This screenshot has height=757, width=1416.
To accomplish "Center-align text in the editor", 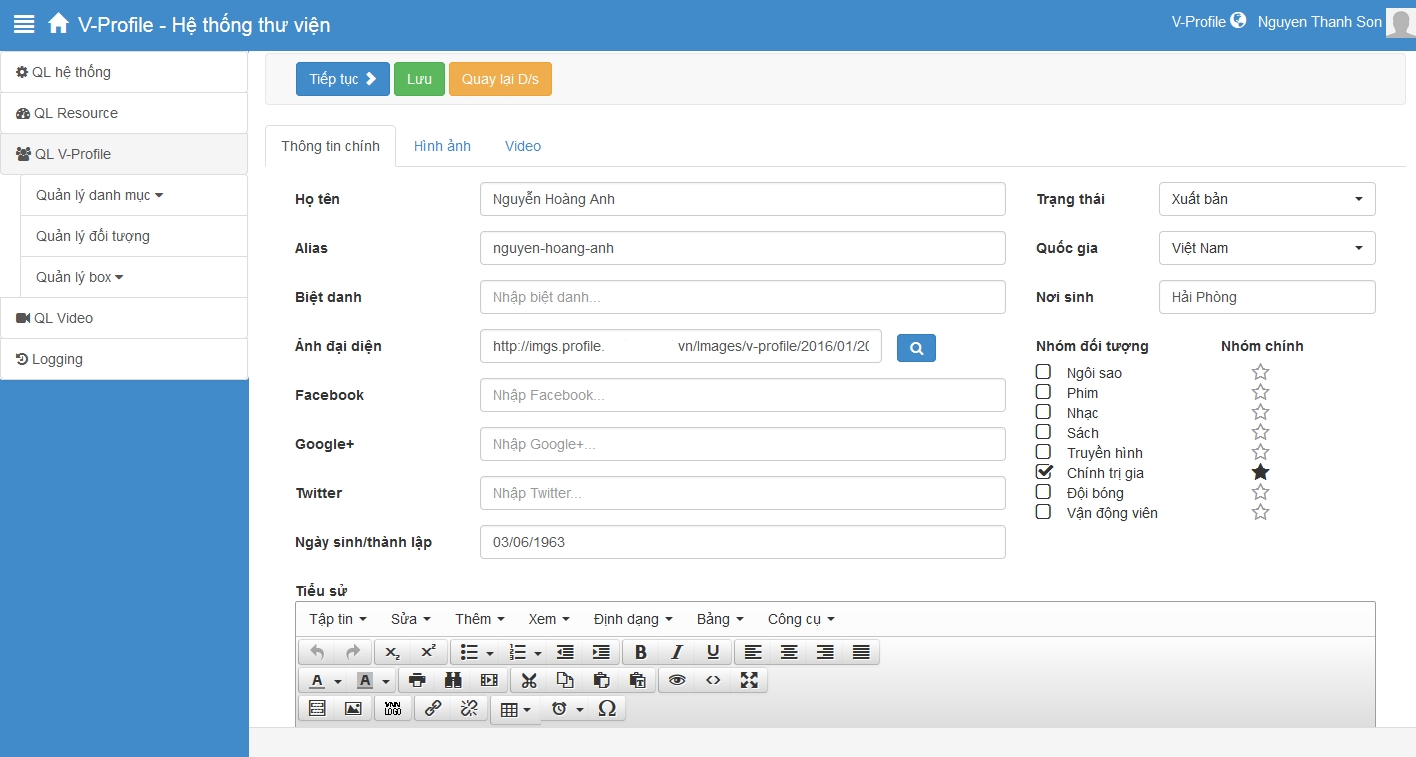I will [x=789, y=652].
